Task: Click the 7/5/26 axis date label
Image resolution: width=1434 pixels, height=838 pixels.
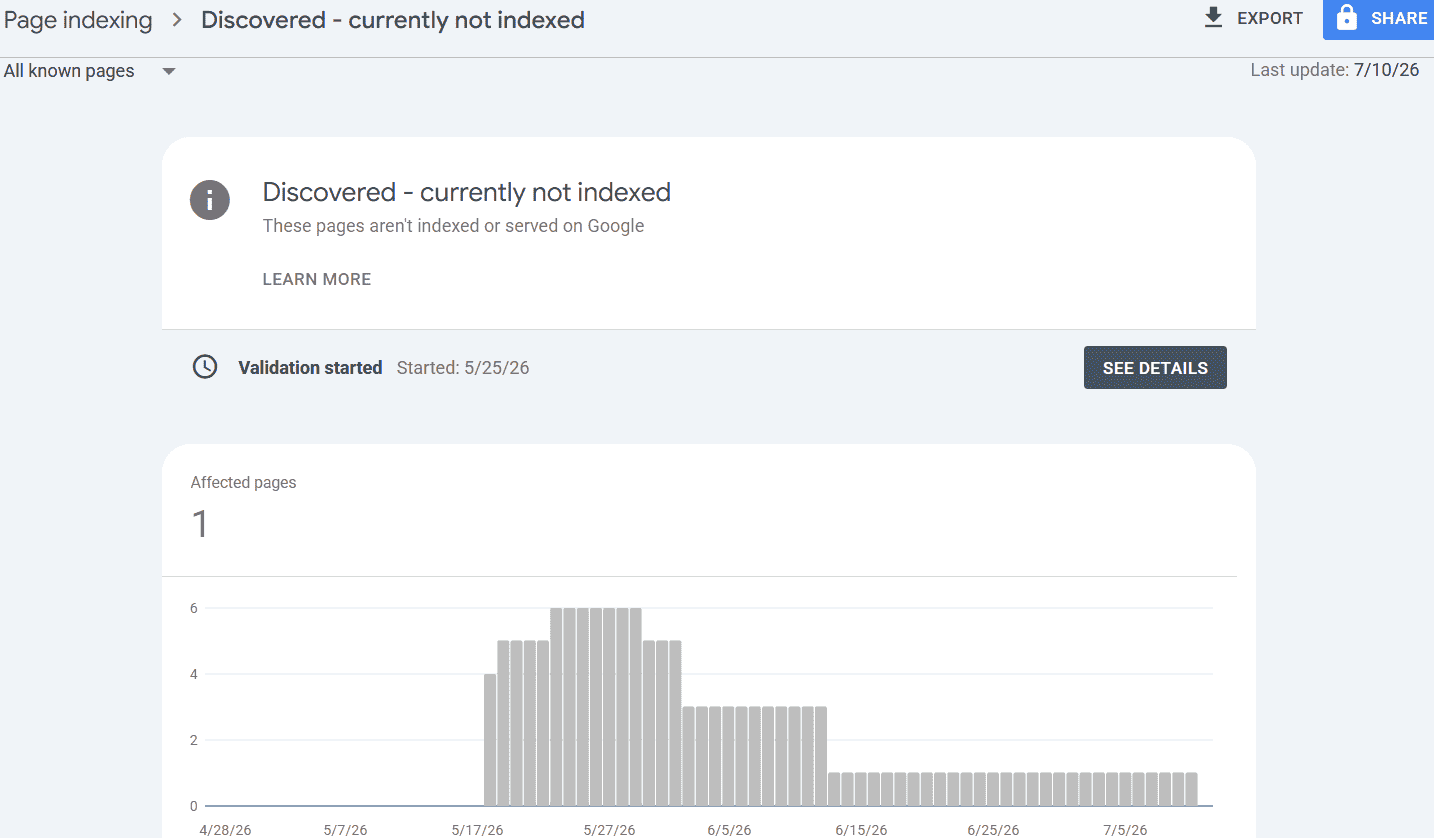Action: coord(1125,830)
